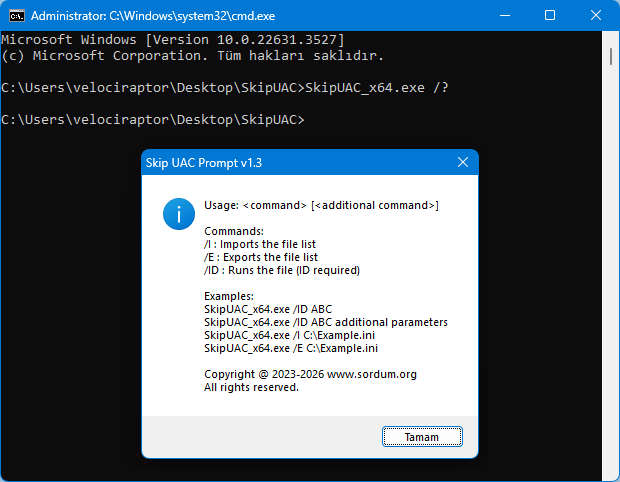Viewport: 620px width, 482px height.
Task: Click the Copyright www.sordum.org line
Action: (310, 374)
